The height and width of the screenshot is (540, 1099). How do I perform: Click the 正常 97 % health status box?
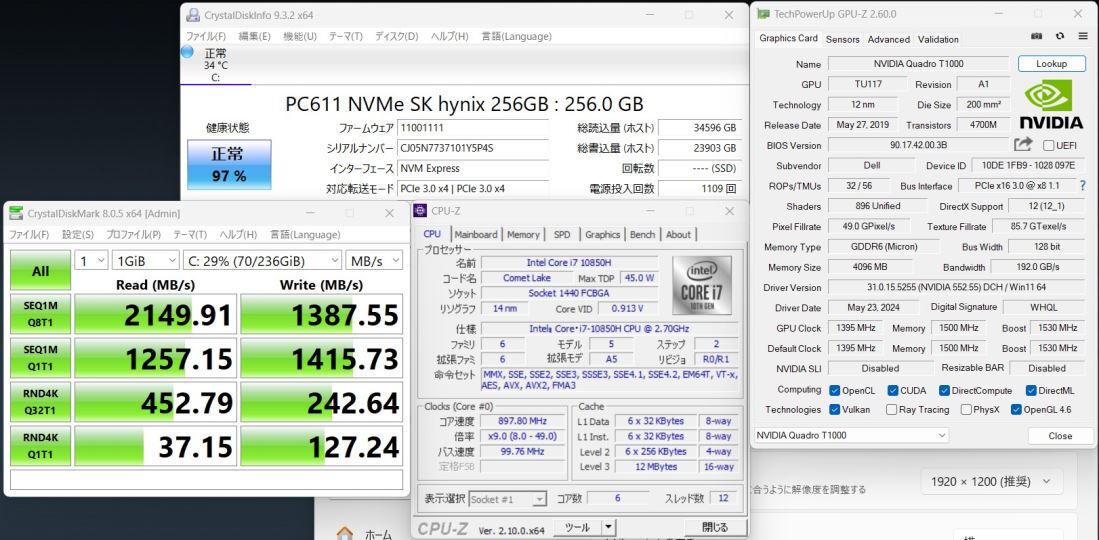(x=228, y=164)
